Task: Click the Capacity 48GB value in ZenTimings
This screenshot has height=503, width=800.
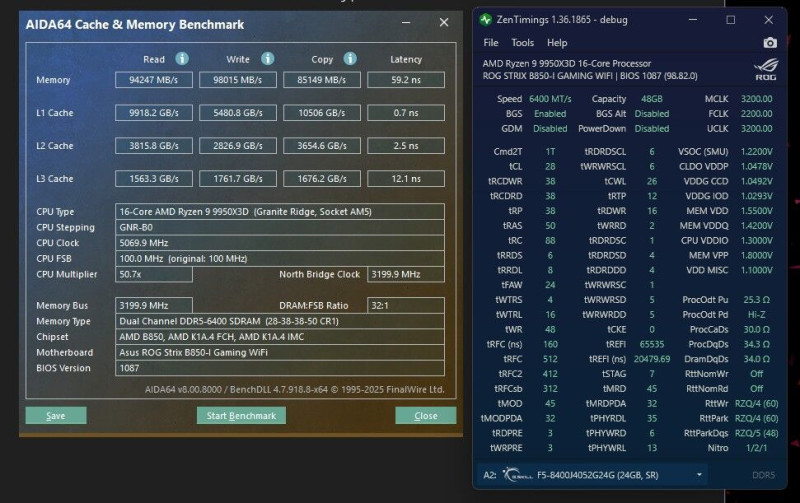Action: [x=652, y=99]
